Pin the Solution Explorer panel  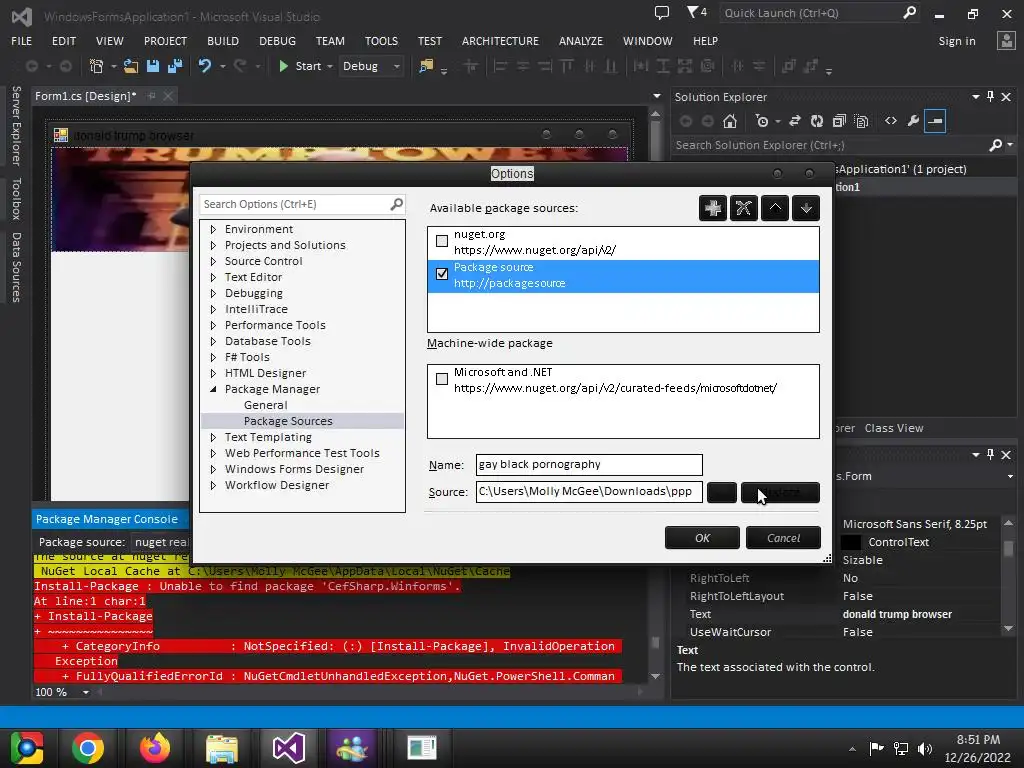pyautogui.click(x=991, y=97)
